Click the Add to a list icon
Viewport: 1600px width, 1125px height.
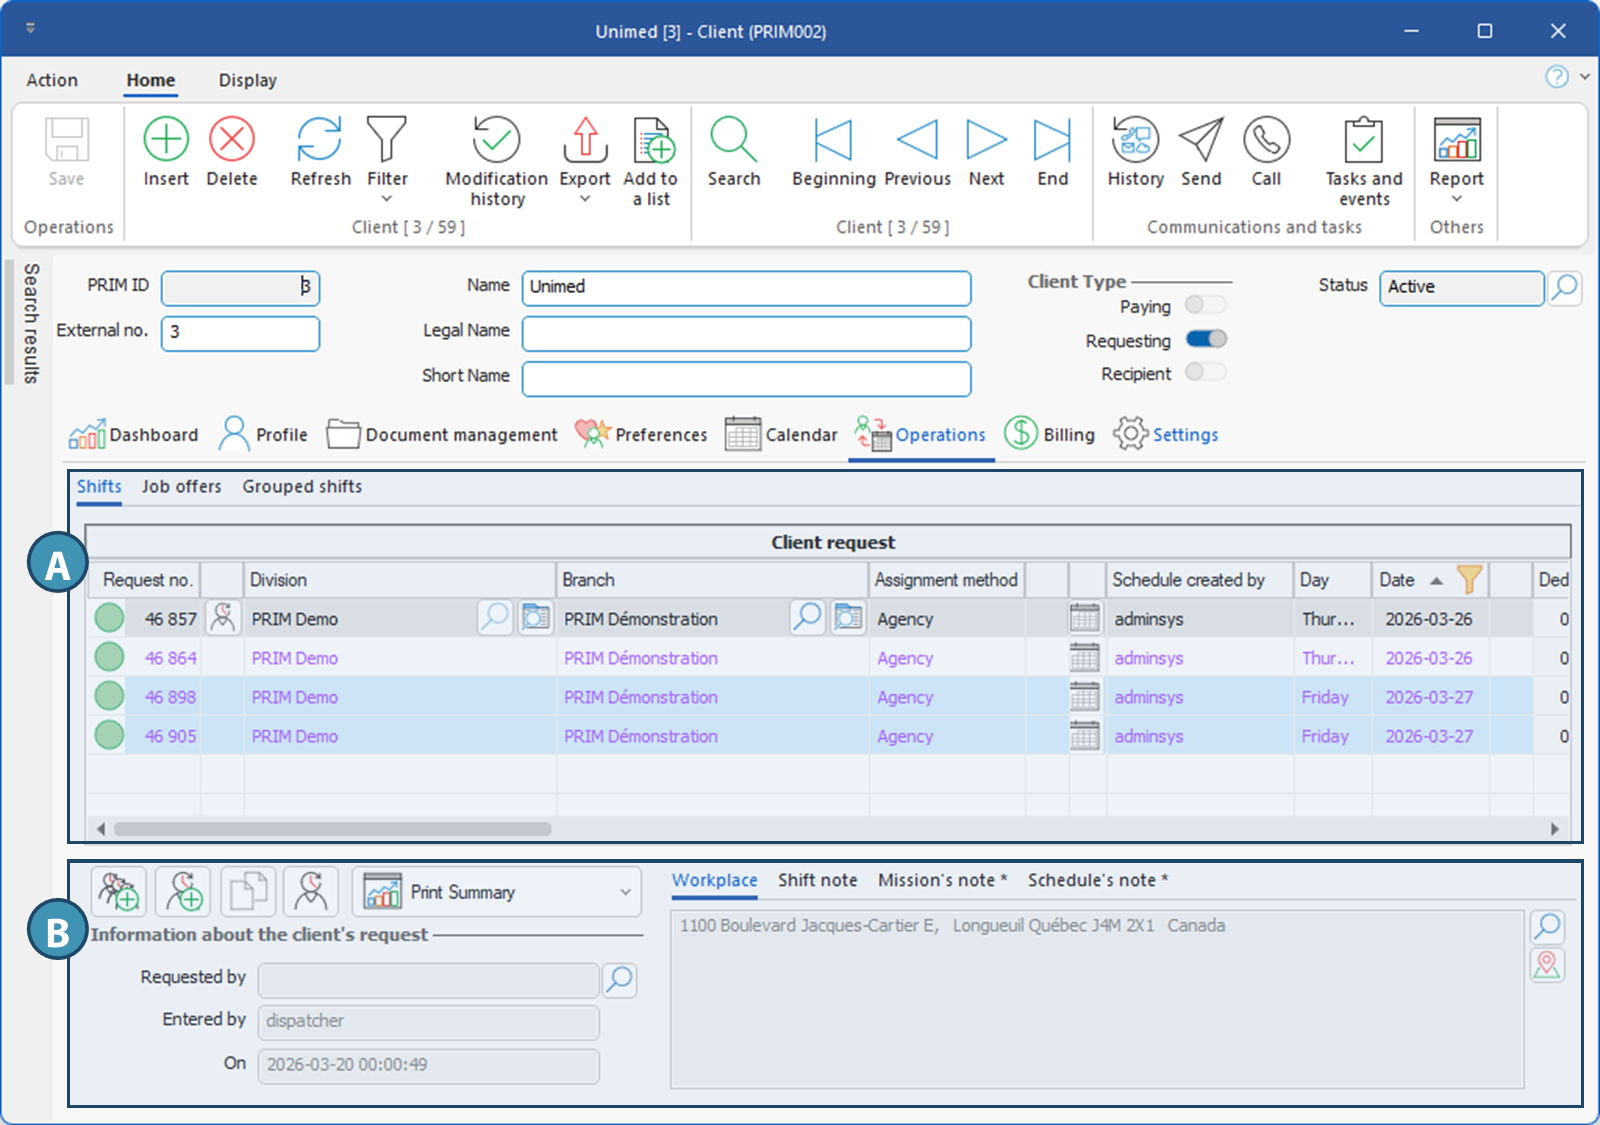tap(652, 140)
